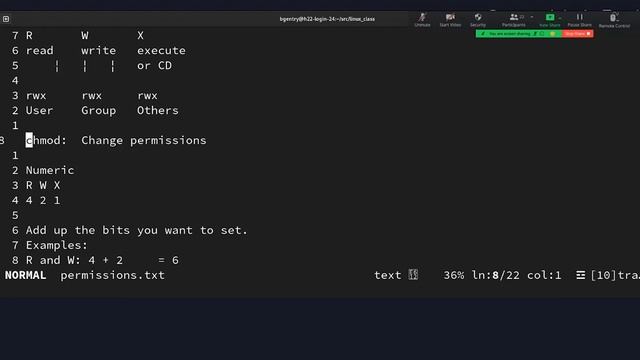640x360 pixels.
Task: Click the Pause Share icon
Action: (x=580, y=17)
